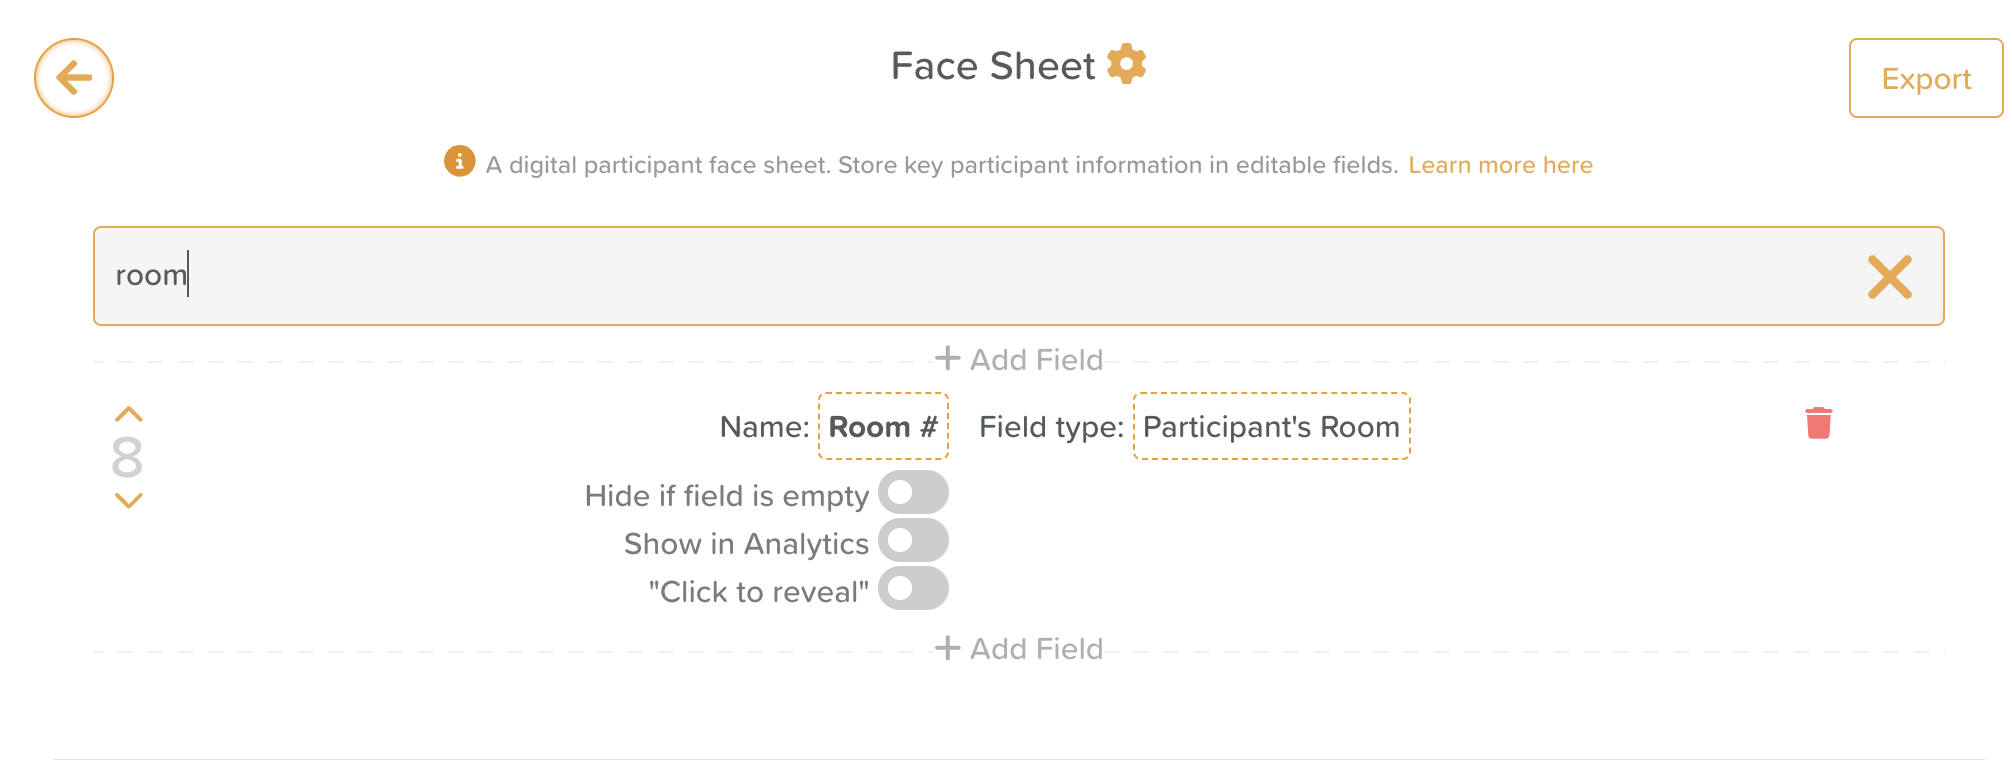
Task: Move the Room # field up
Action: tap(129, 414)
